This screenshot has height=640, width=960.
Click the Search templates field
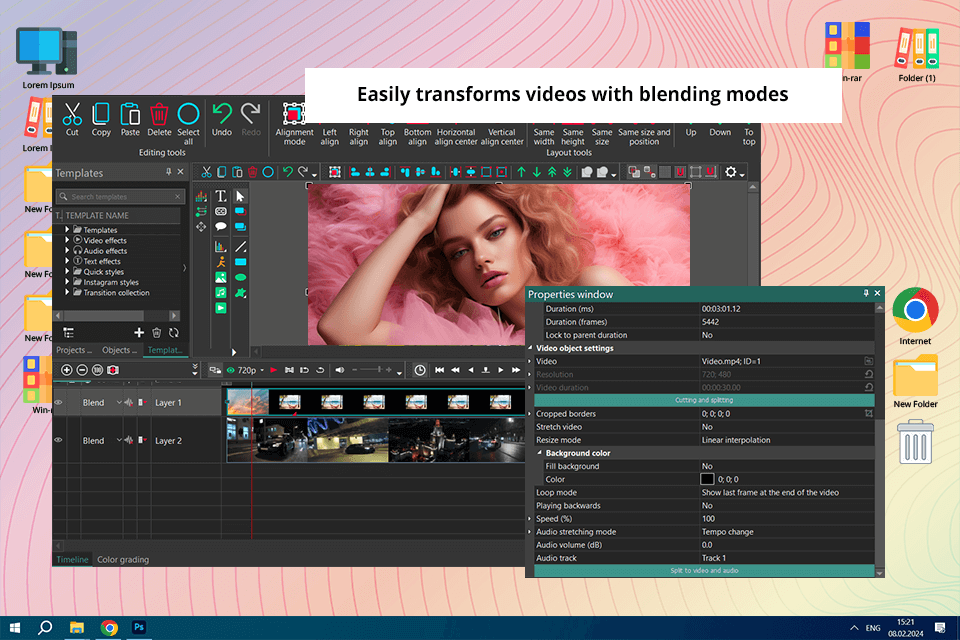(x=120, y=197)
